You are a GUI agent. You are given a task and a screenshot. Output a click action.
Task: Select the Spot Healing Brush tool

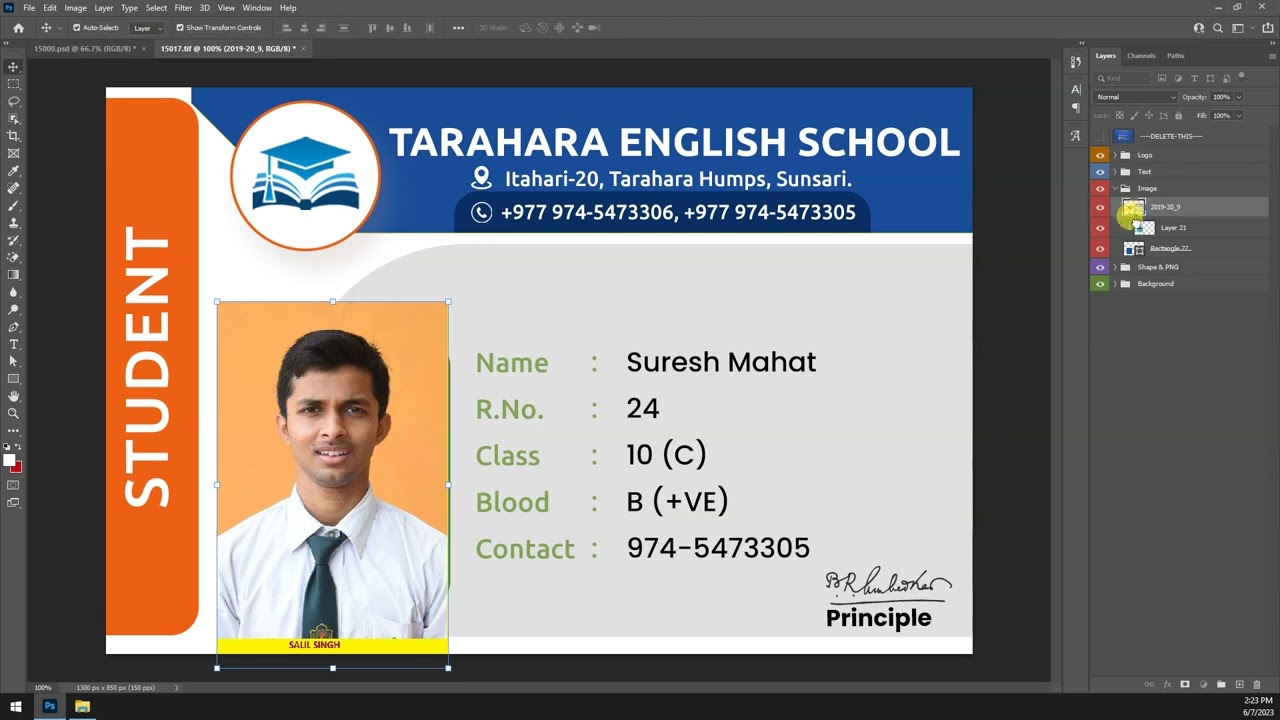coord(13,188)
